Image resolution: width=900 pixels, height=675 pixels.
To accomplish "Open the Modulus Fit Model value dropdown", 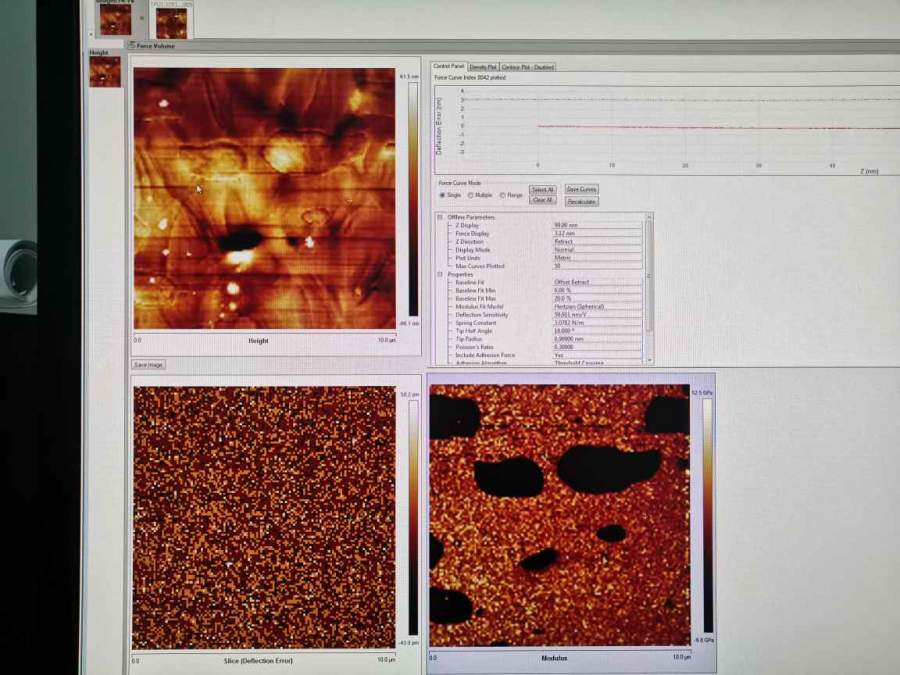I will coord(596,306).
